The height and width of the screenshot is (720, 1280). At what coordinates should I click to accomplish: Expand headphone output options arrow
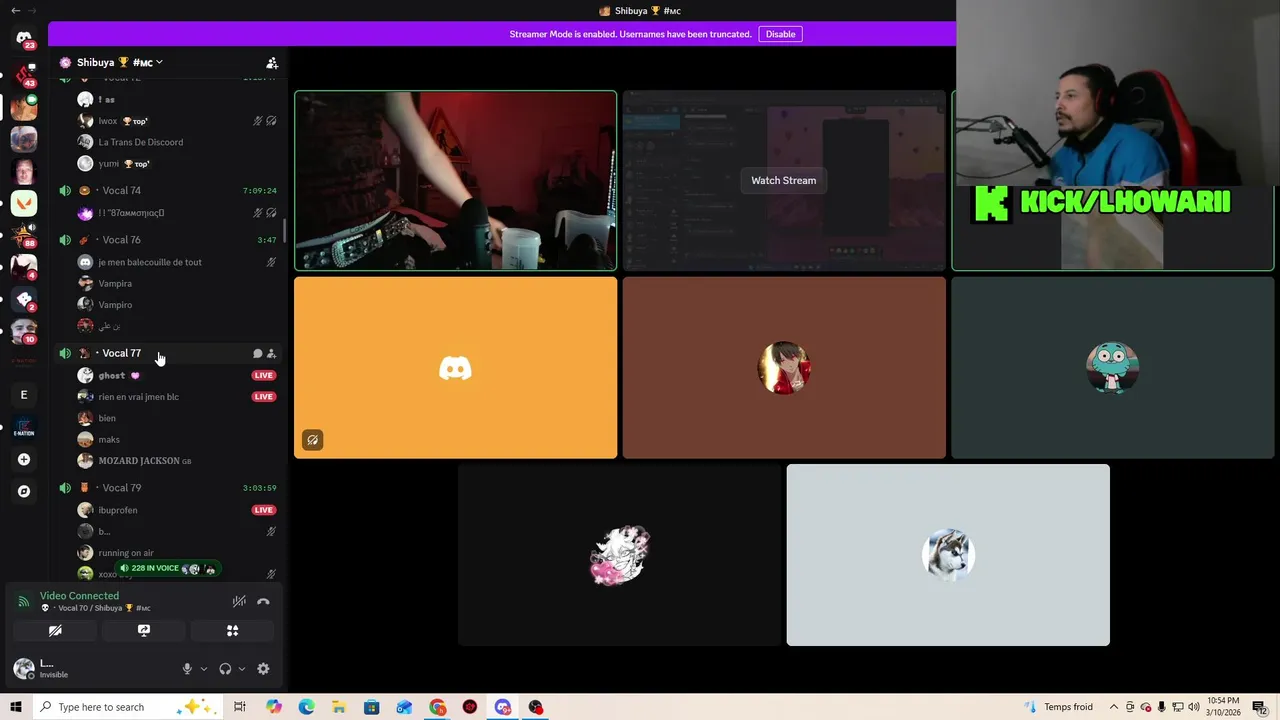pyautogui.click(x=242, y=669)
